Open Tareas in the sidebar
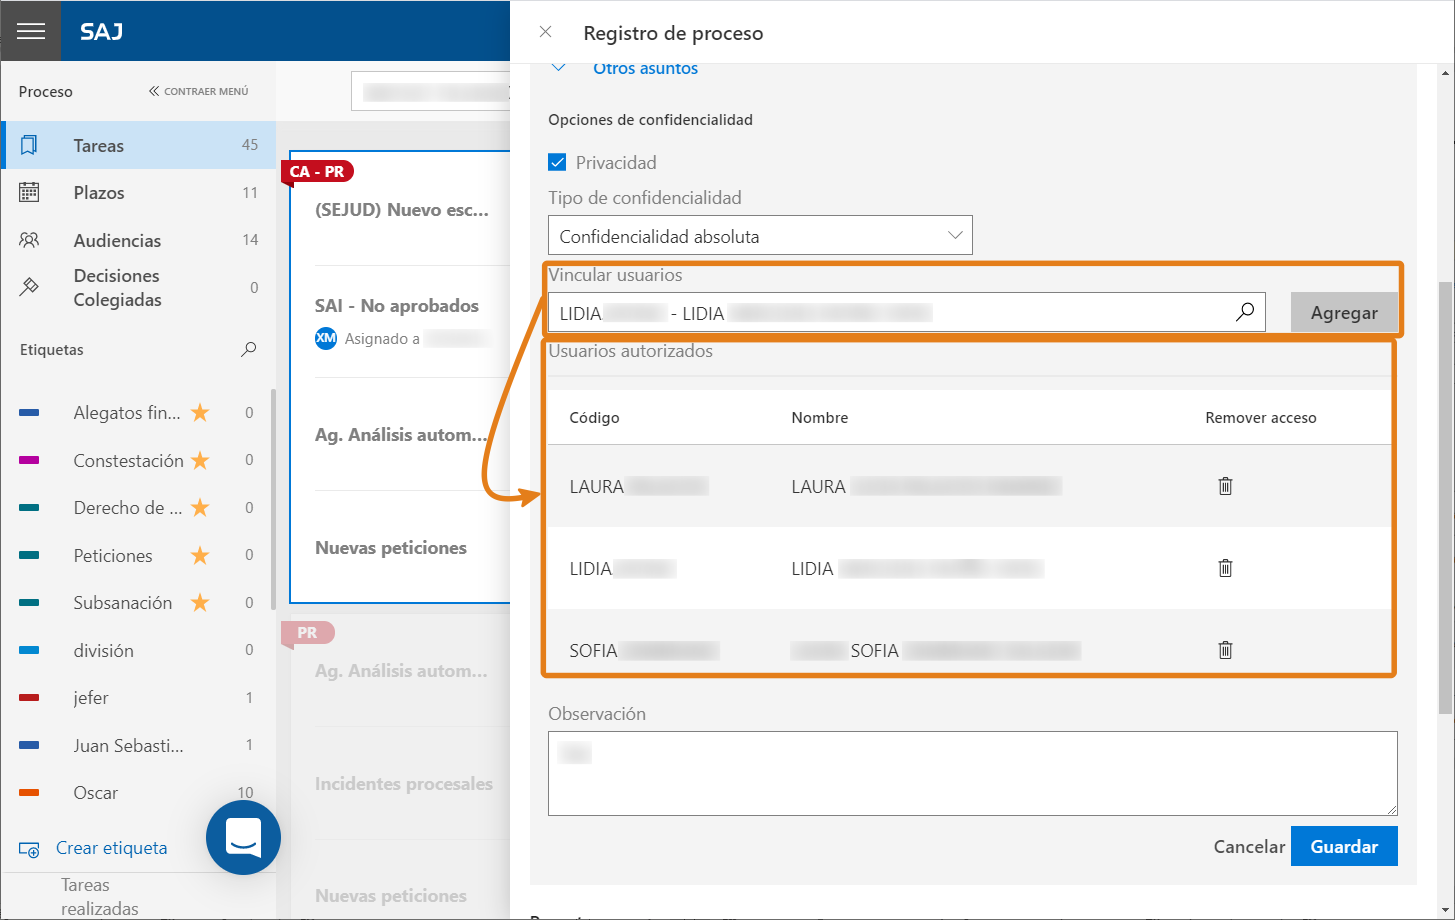The width and height of the screenshot is (1455, 920). (137, 145)
